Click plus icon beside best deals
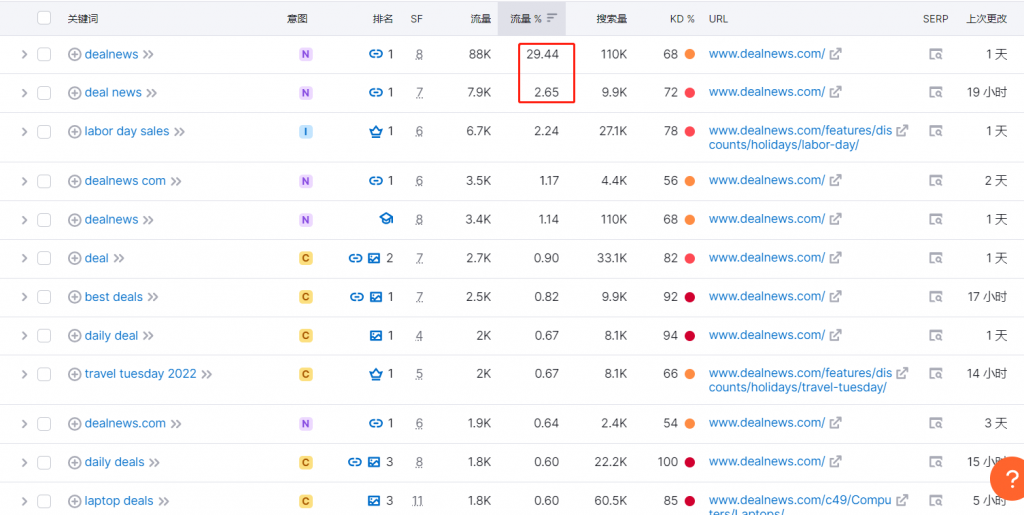Viewport: 1024px width, 515px height. [74, 297]
